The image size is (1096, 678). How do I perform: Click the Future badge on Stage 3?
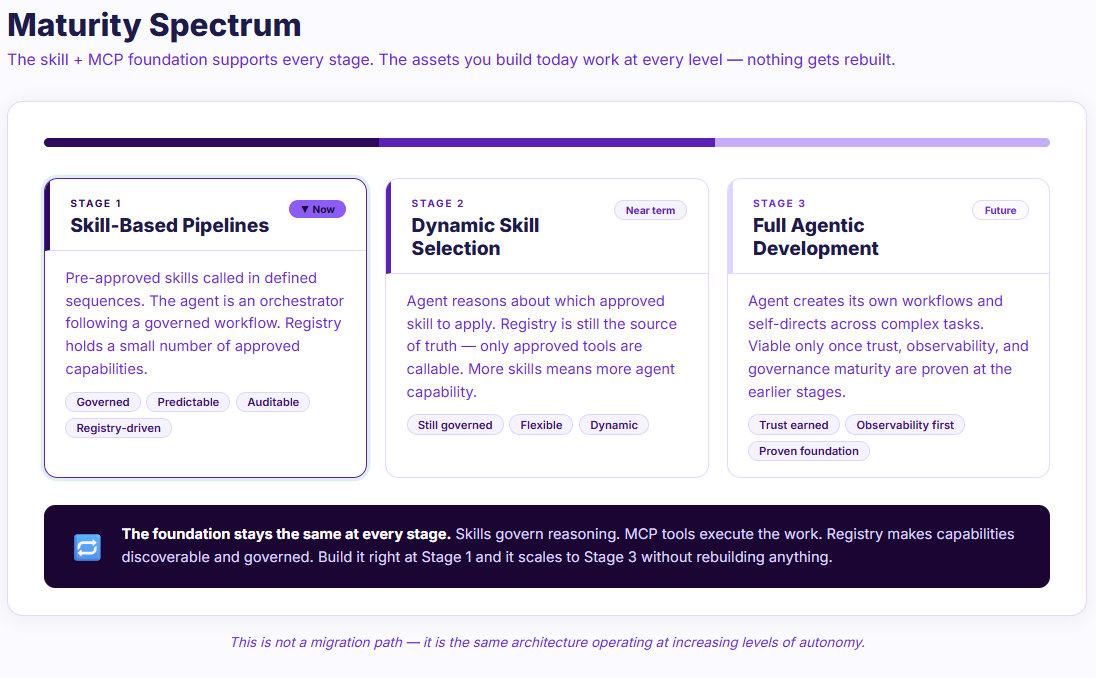click(1000, 210)
